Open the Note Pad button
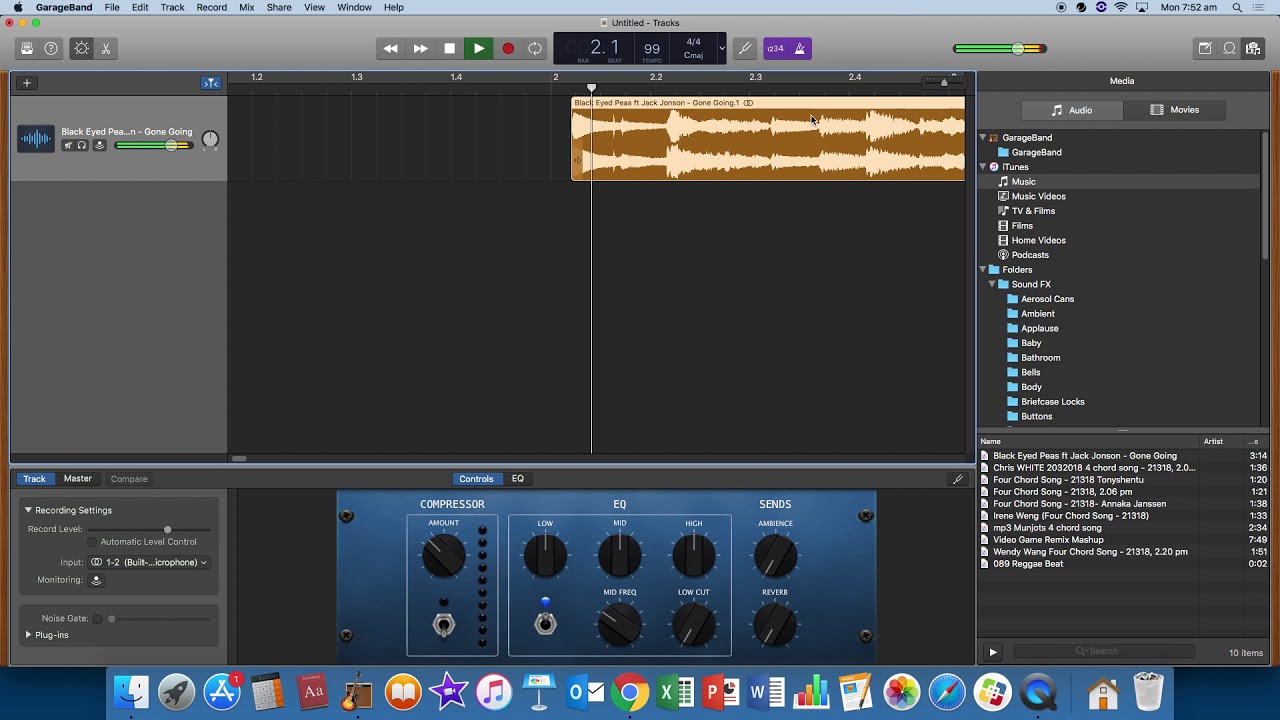1280x720 pixels. click(x=1205, y=48)
